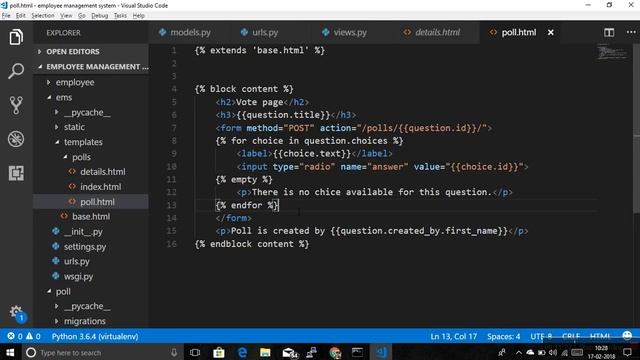Image resolution: width=640 pixels, height=360 pixels.
Task: Close the poll.html tab
Action: 551,32
